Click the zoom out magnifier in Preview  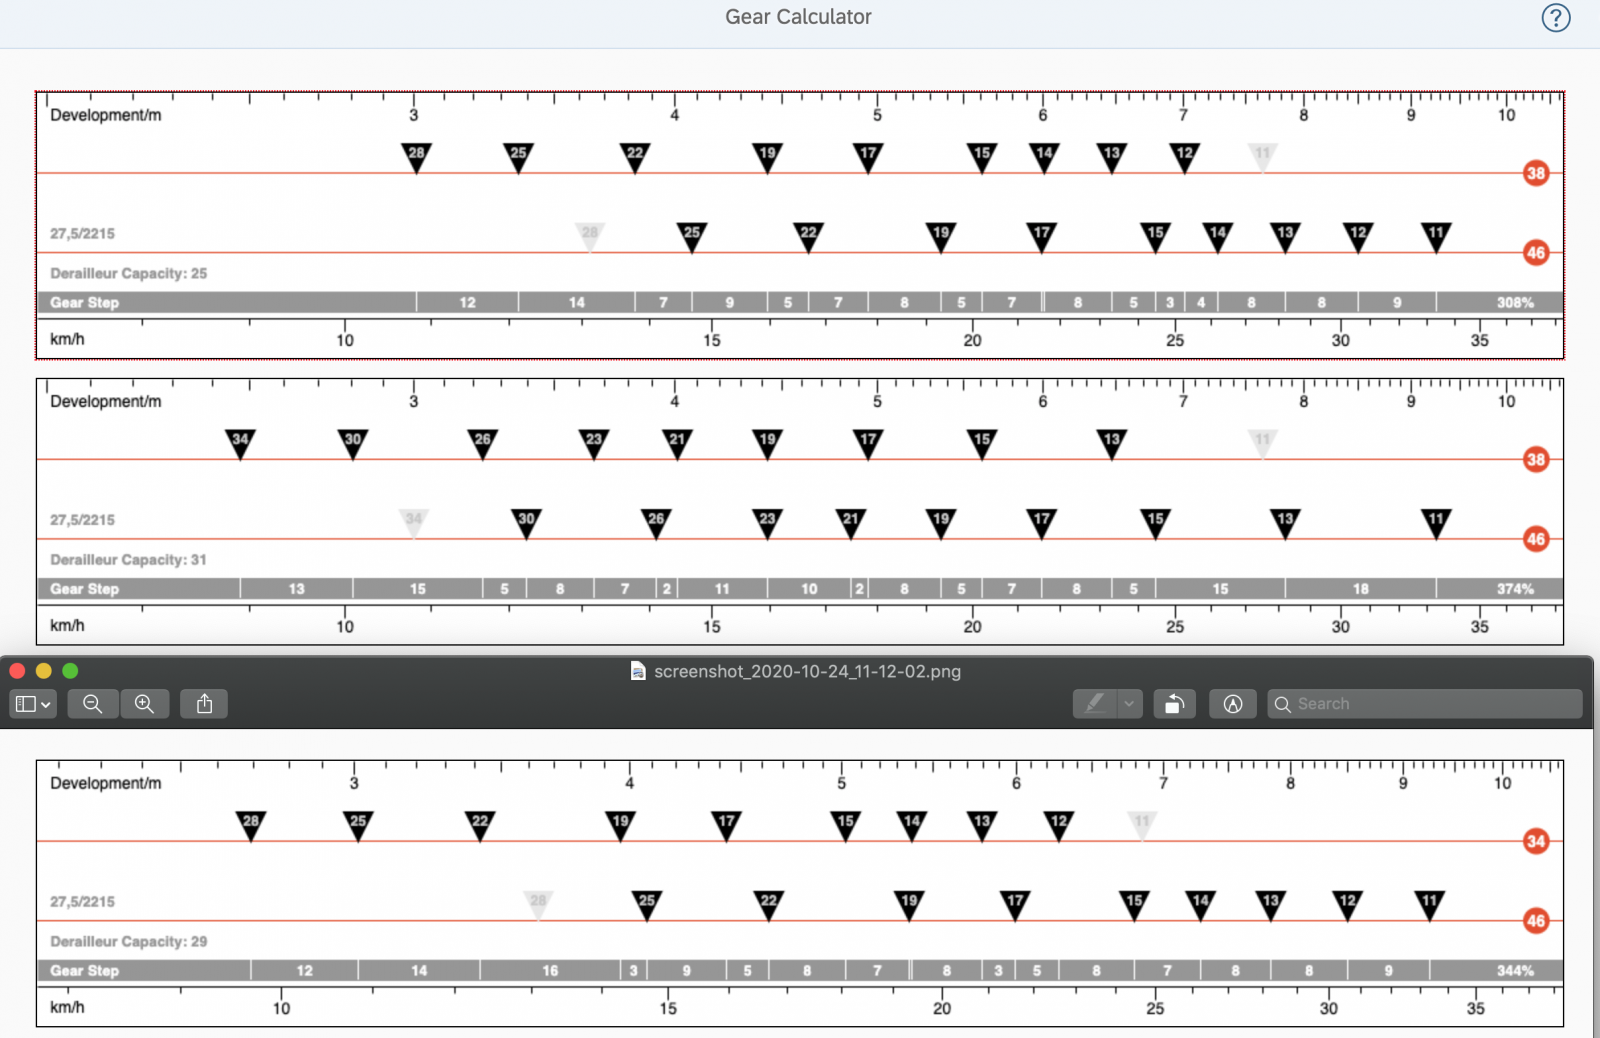coord(93,704)
